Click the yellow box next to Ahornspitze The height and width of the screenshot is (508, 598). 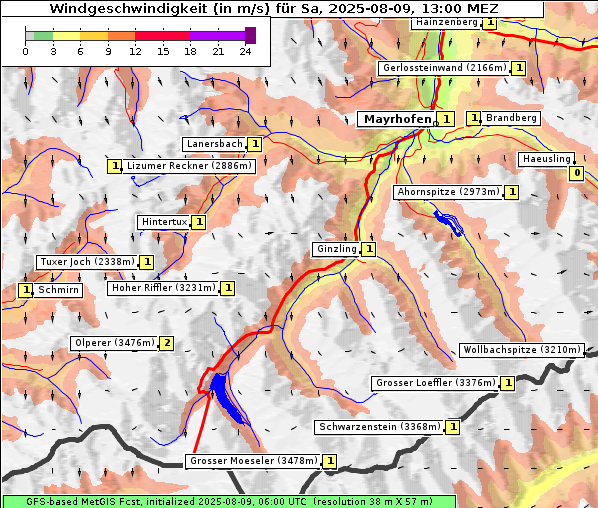511,192
